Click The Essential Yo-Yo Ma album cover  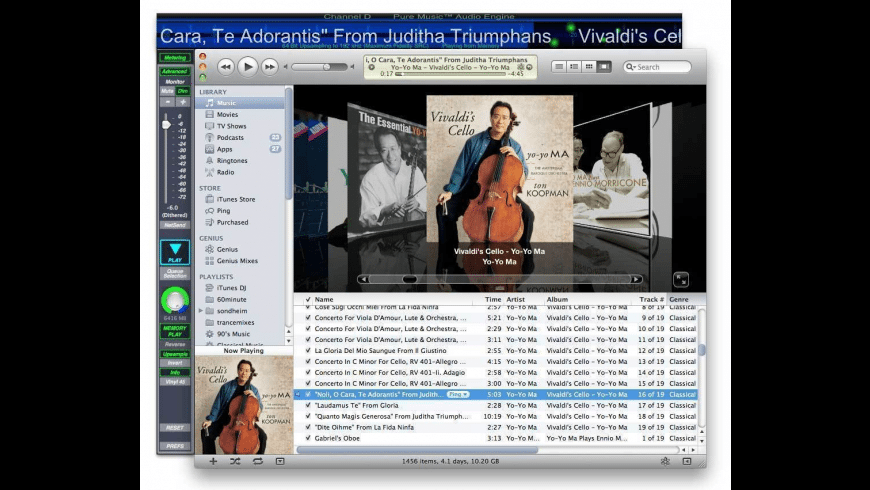(387, 169)
